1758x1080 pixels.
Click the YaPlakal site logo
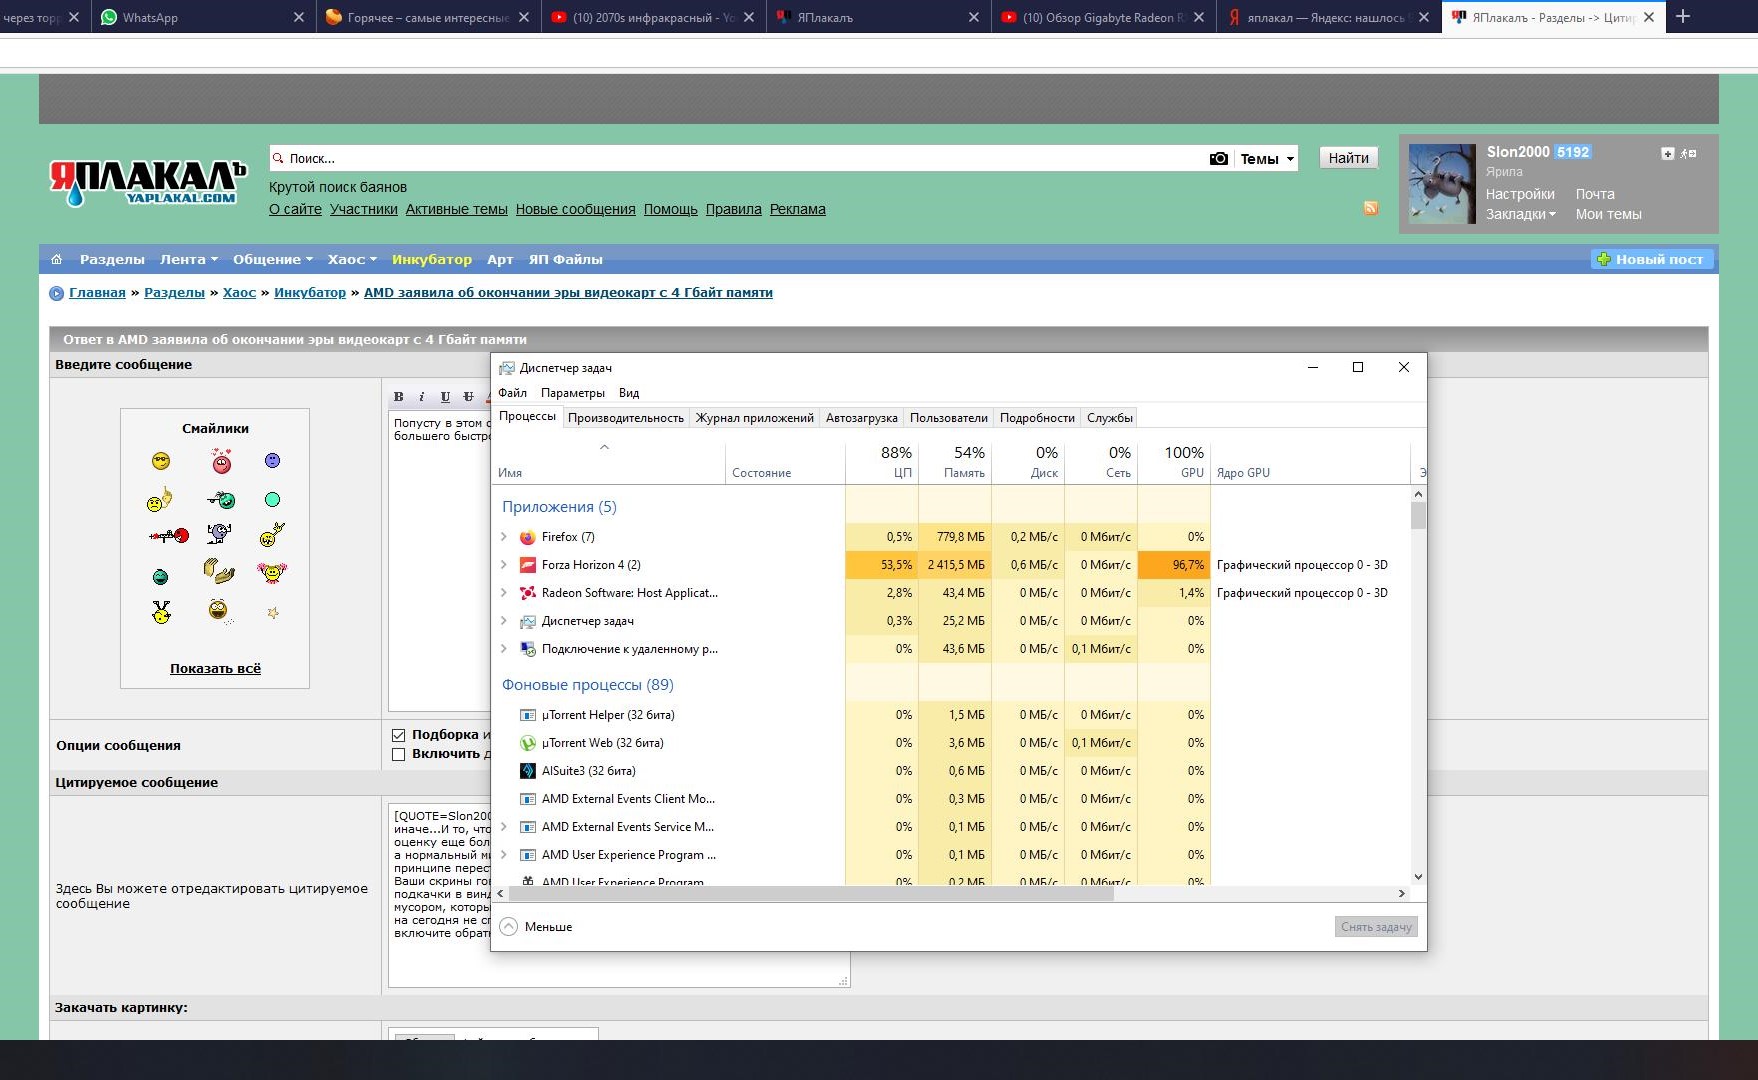[x=148, y=182]
